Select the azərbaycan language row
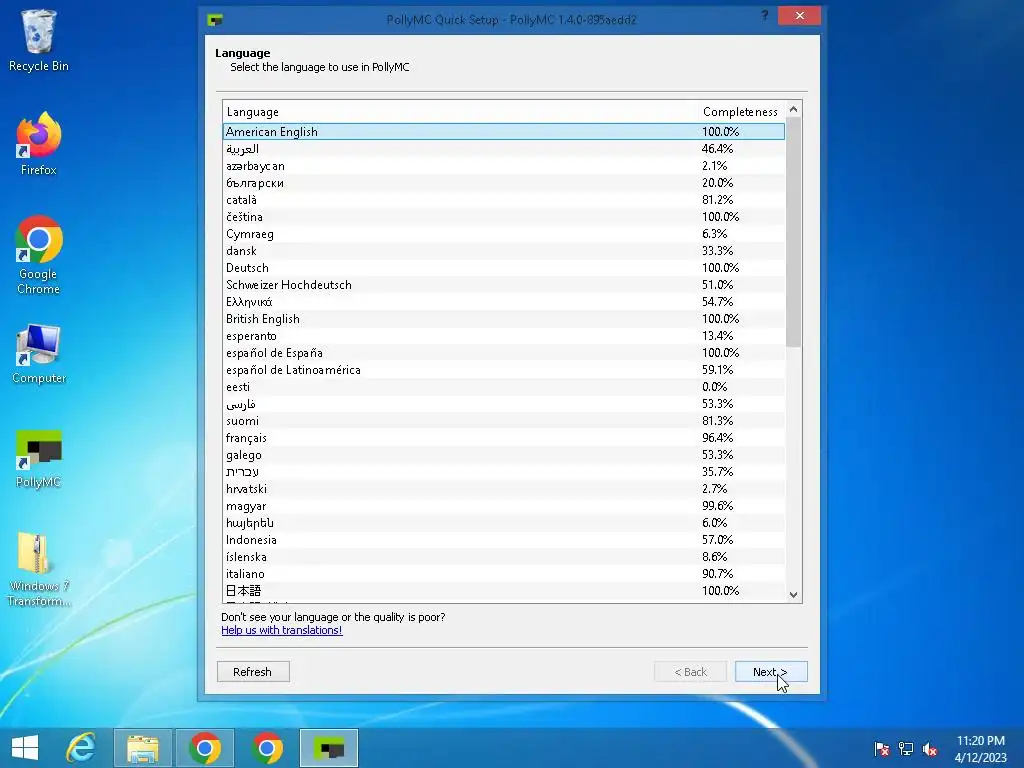The image size is (1024, 768). click(x=504, y=166)
